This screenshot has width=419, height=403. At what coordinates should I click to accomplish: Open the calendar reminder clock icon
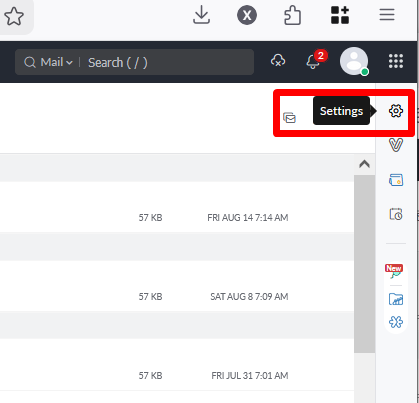click(396, 214)
